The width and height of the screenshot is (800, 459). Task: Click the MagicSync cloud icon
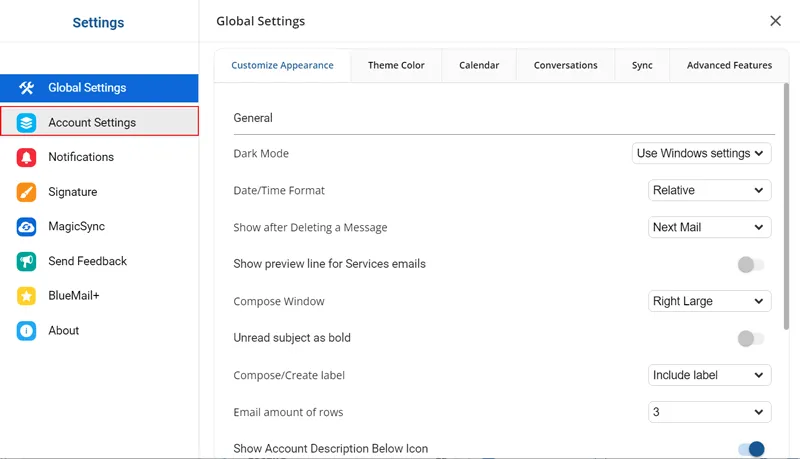pyautogui.click(x=27, y=227)
